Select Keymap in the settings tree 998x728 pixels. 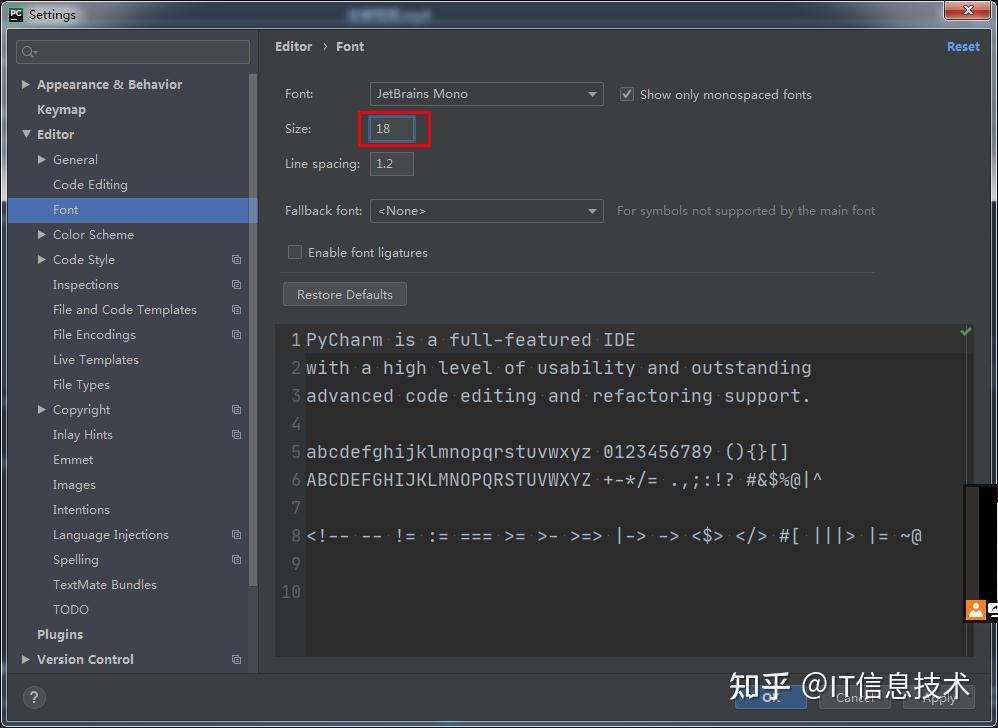click(x=61, y=109)
